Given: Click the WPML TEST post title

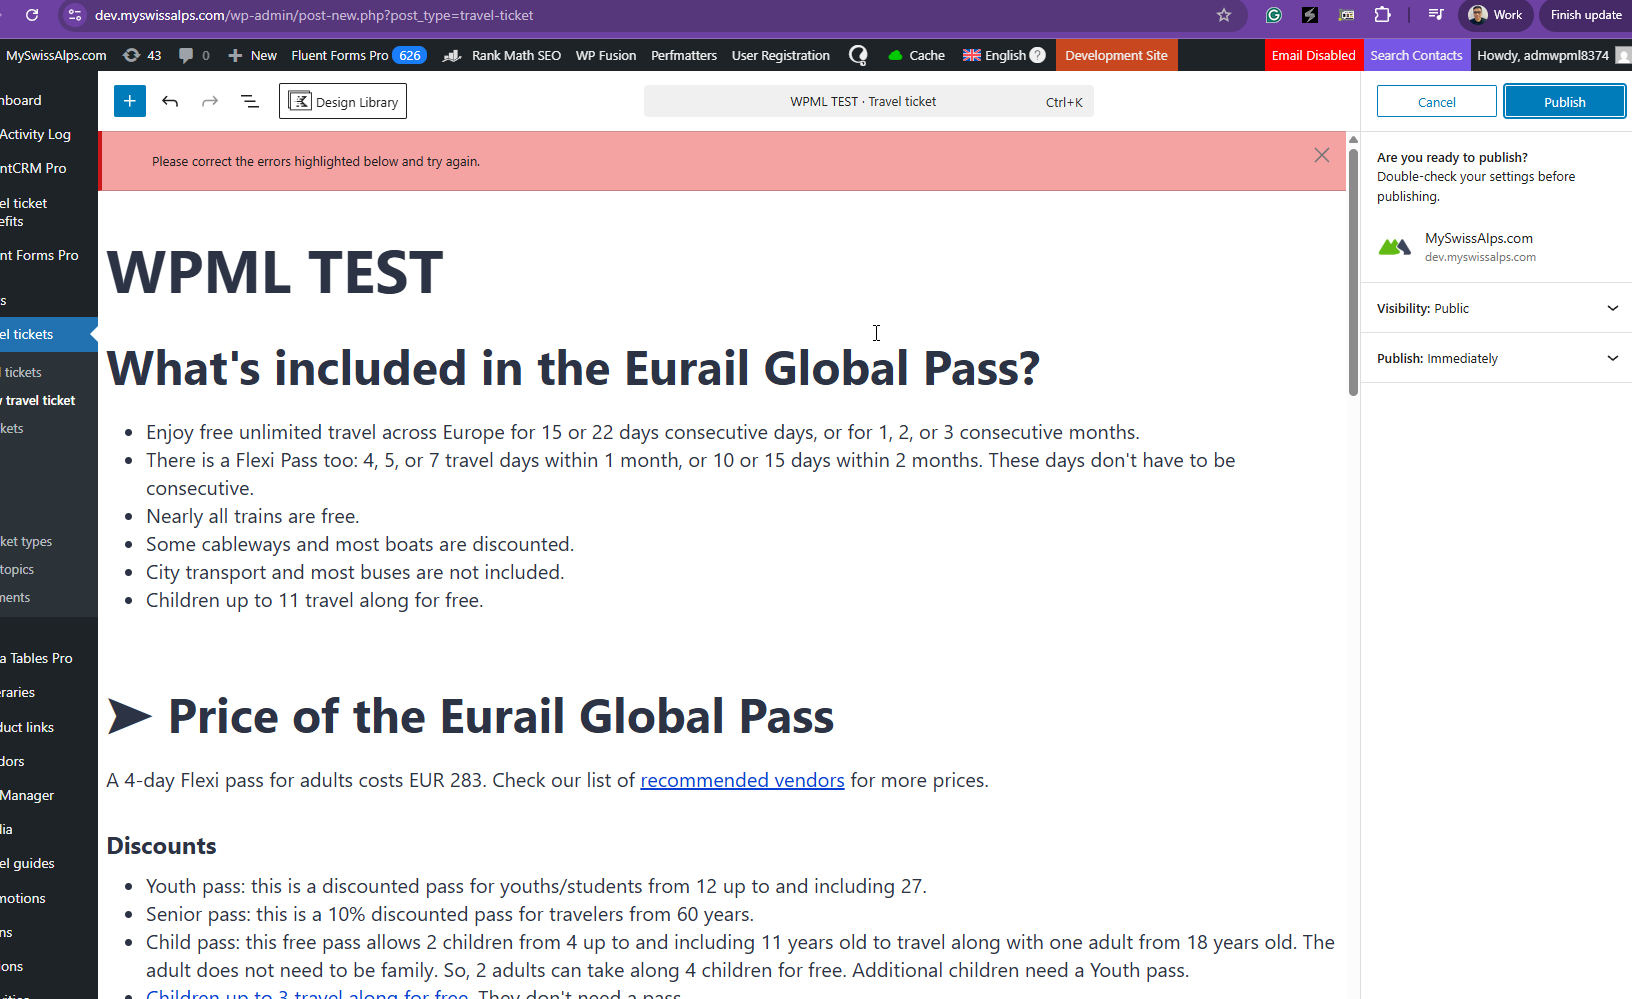Looking at the screenshot, I should [275, 272].
